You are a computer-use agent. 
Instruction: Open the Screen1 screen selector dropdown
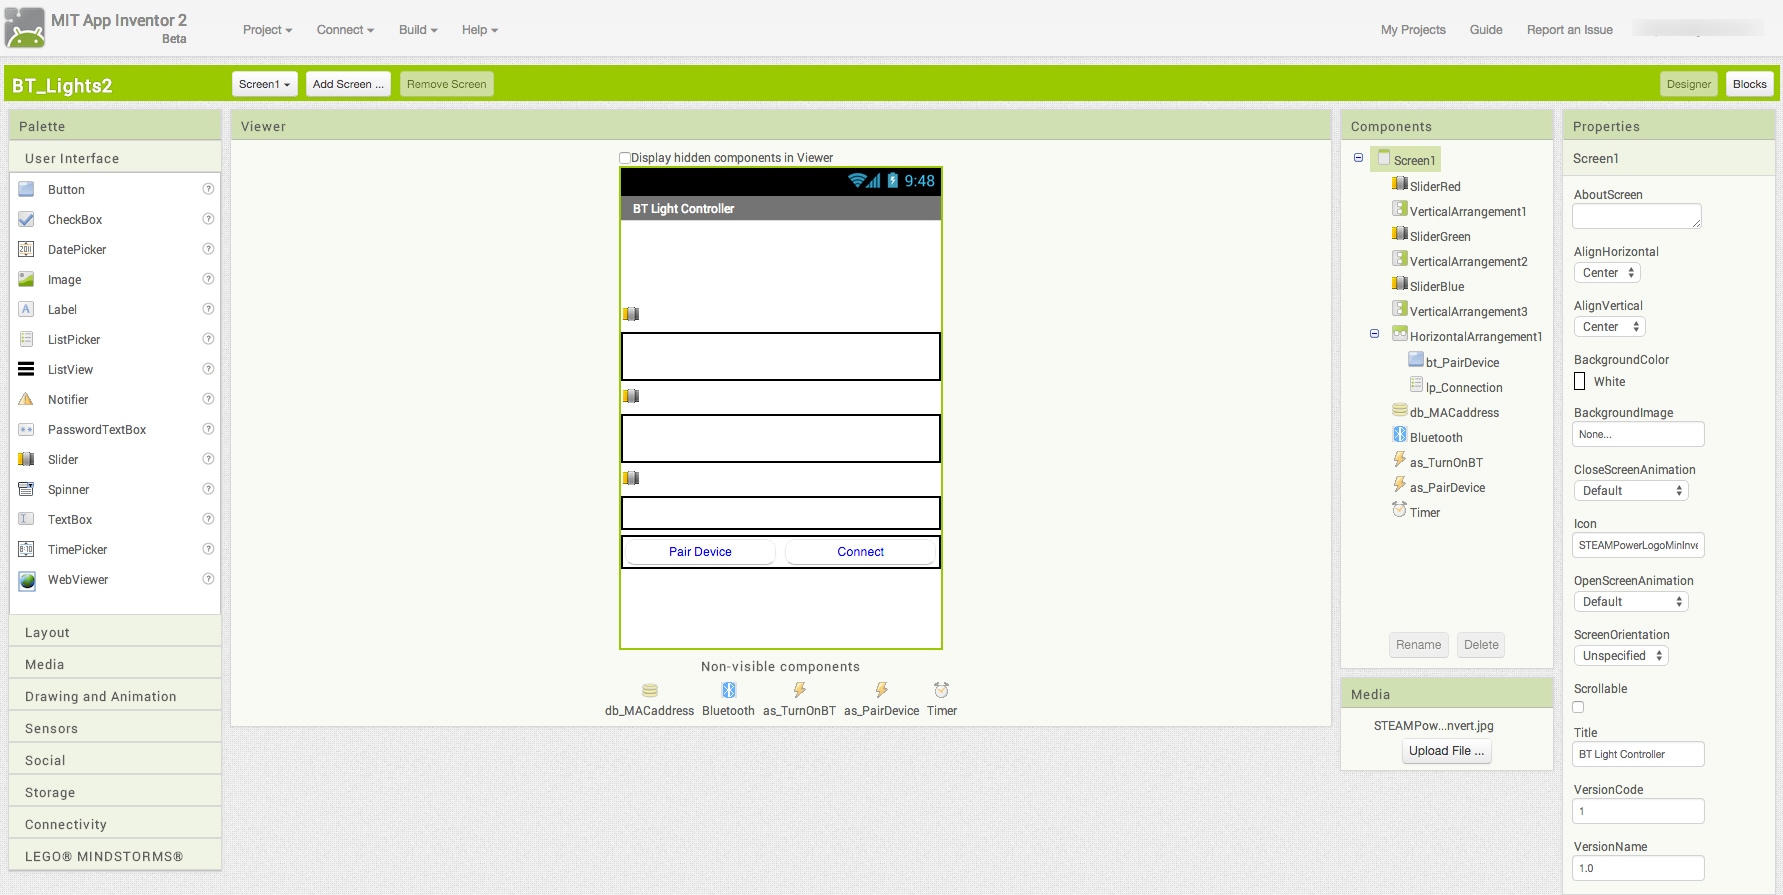point(264,84)
